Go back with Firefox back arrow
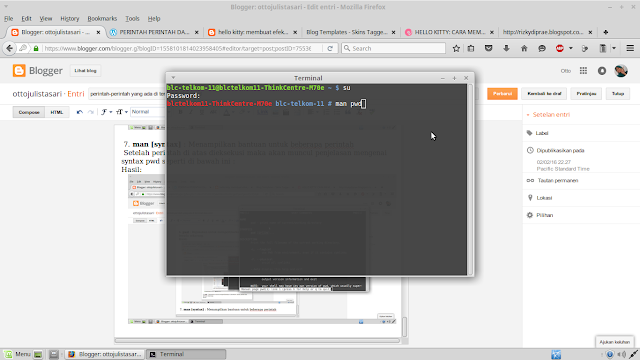This screenshot has height=360, width=640. [9, 48]
